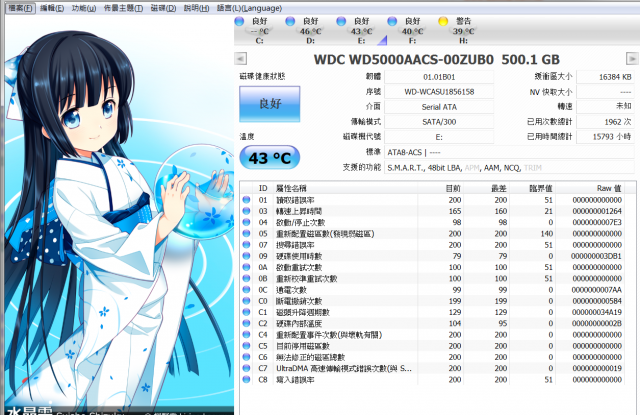Click the 43 °C temperature button
640x415 pixels.
click(x=270, y=158)
